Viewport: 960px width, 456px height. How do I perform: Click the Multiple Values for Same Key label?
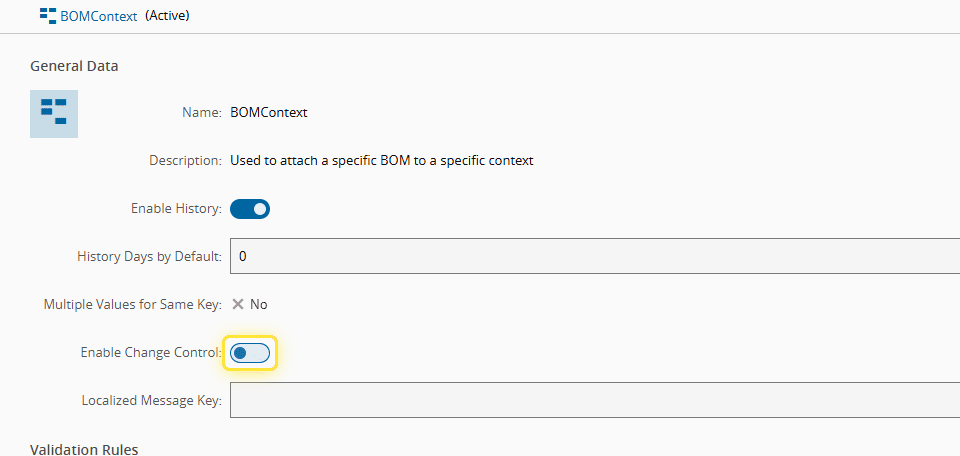coord(132,304)
